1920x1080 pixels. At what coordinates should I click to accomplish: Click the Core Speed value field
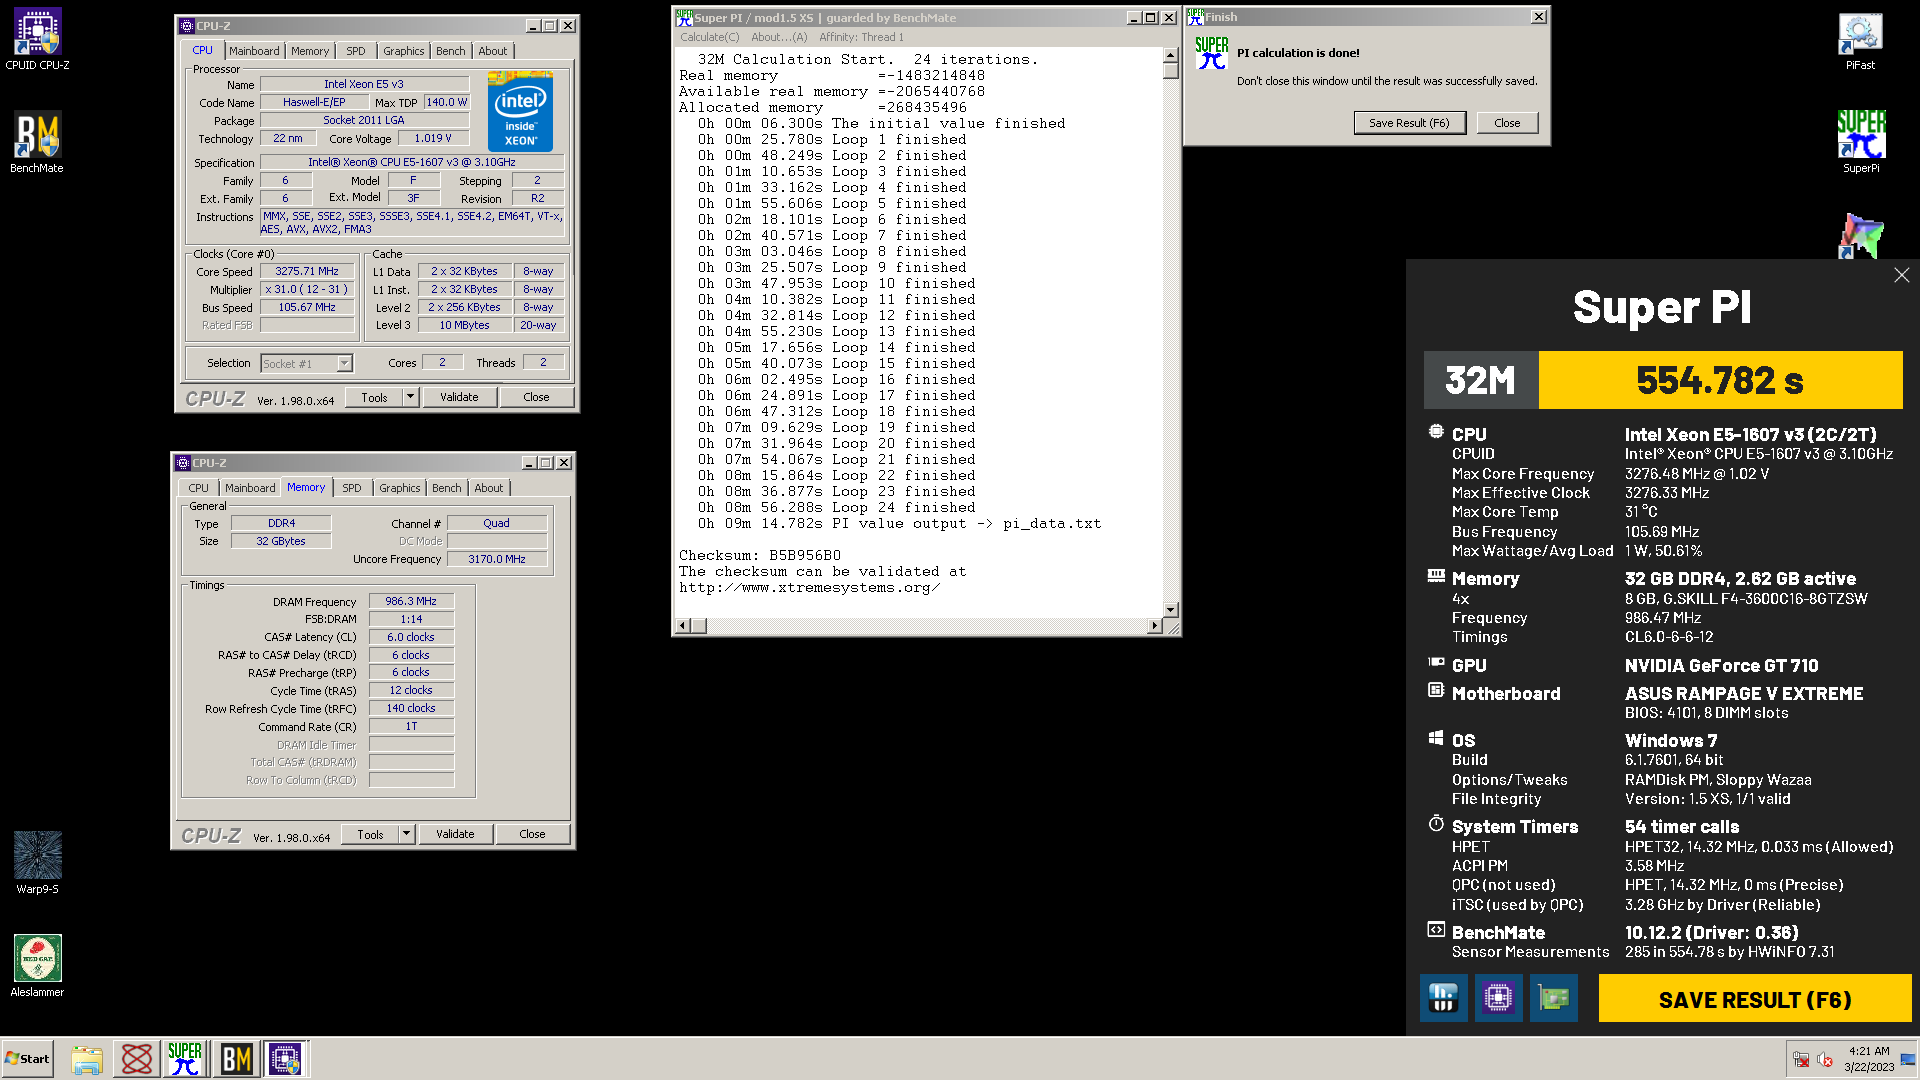pyautogui.click(x=307, y=272)
